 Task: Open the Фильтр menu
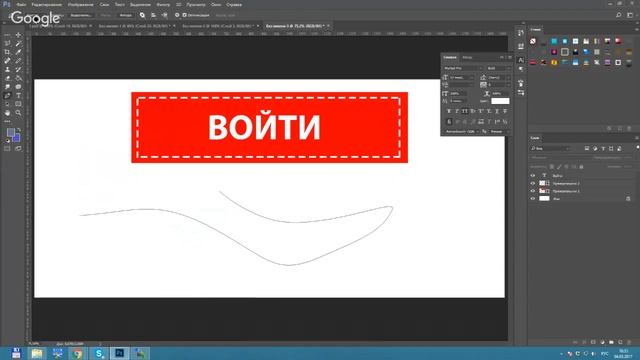tap(163, 4)
